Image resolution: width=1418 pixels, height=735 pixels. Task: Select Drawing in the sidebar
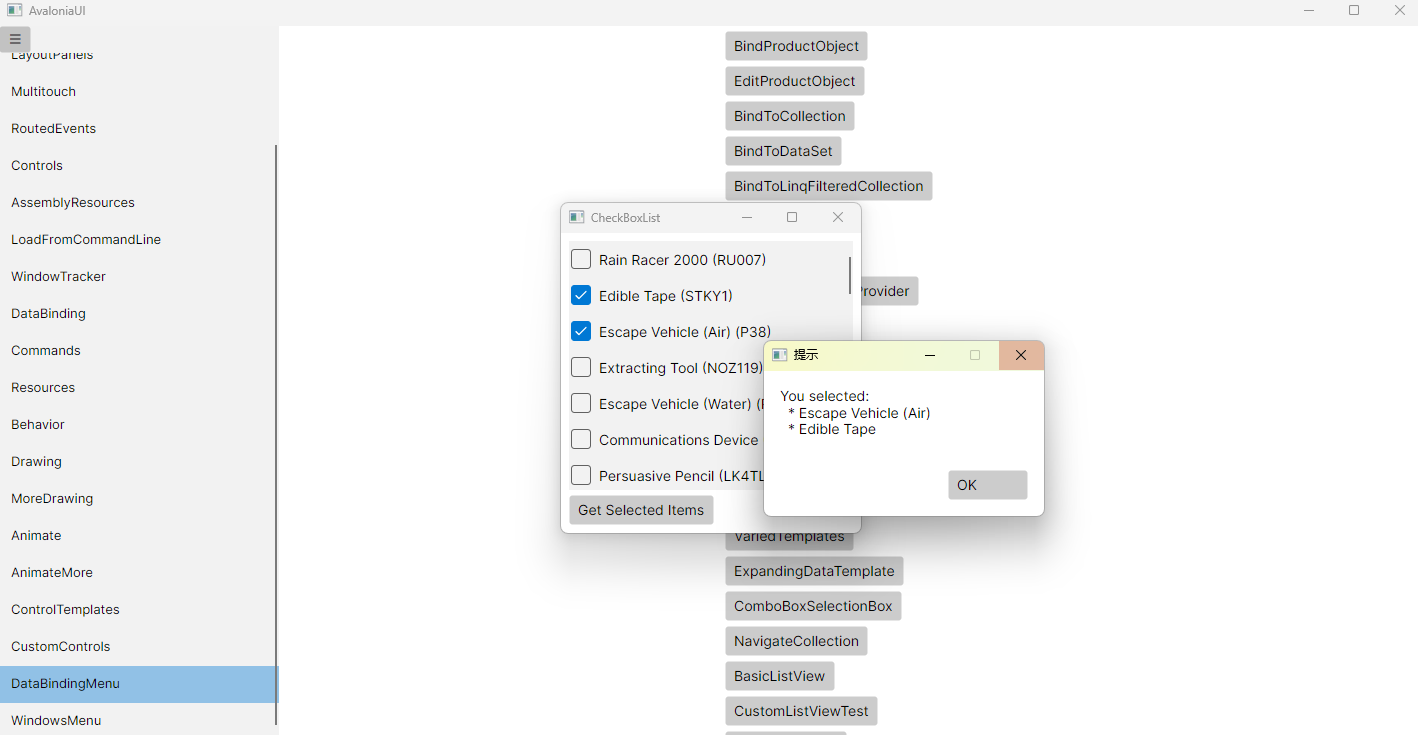(x=137, y=461)
